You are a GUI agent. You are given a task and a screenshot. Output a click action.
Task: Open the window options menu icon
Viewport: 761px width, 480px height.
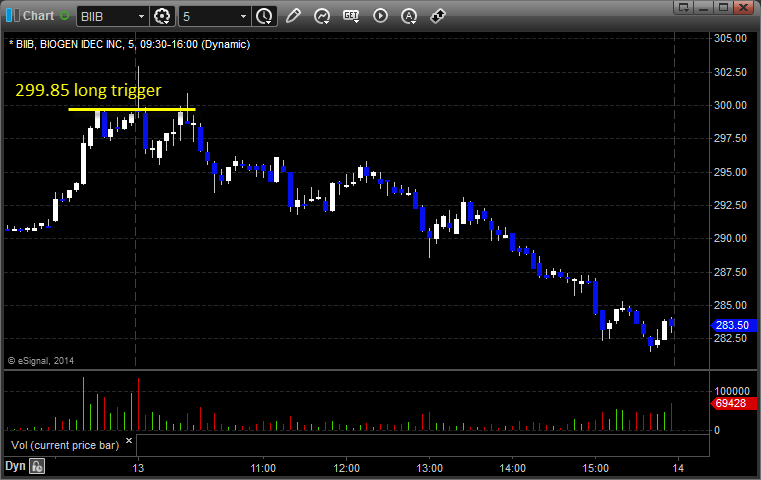pyautogui.click(x=684, y=7)
